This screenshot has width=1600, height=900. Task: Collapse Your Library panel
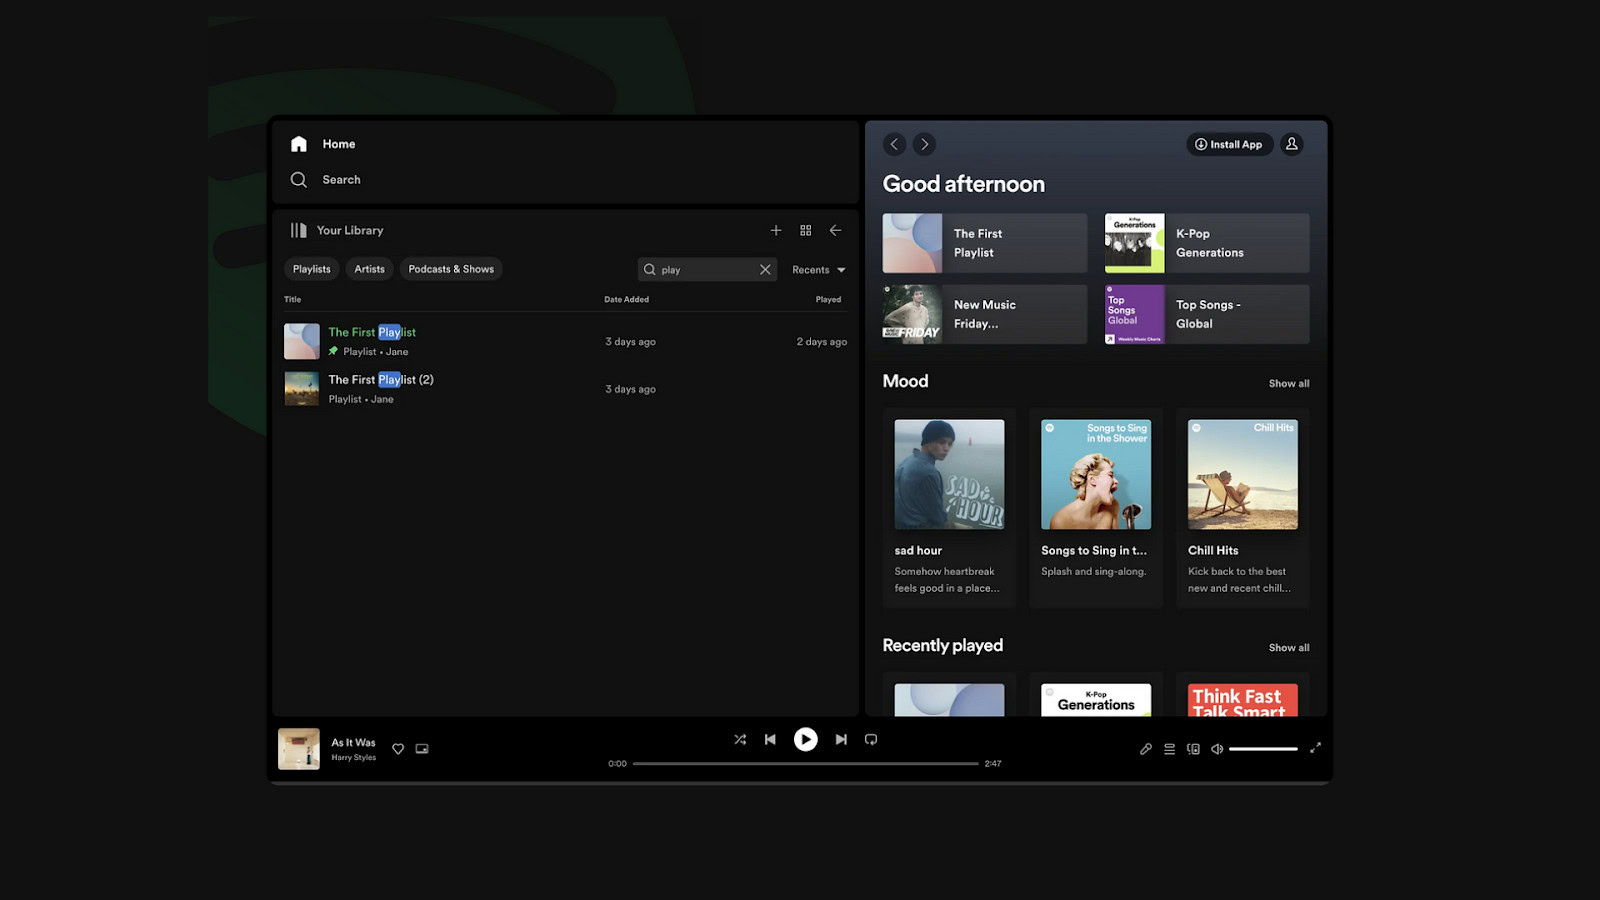coord(337,230)
